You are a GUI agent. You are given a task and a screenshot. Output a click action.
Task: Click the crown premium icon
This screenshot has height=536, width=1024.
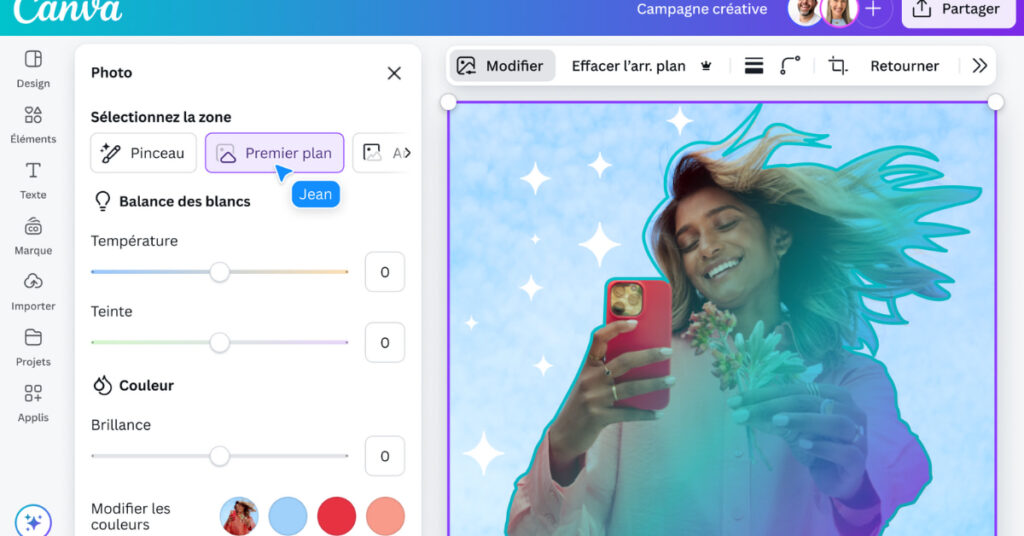[706, 66]
